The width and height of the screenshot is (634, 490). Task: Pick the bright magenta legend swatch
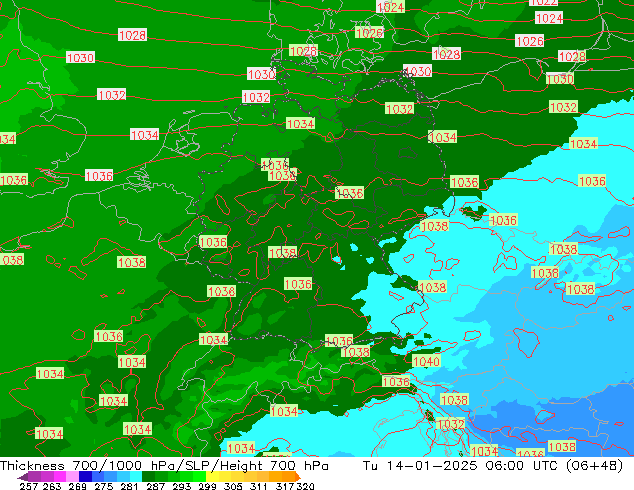point(59,477)
